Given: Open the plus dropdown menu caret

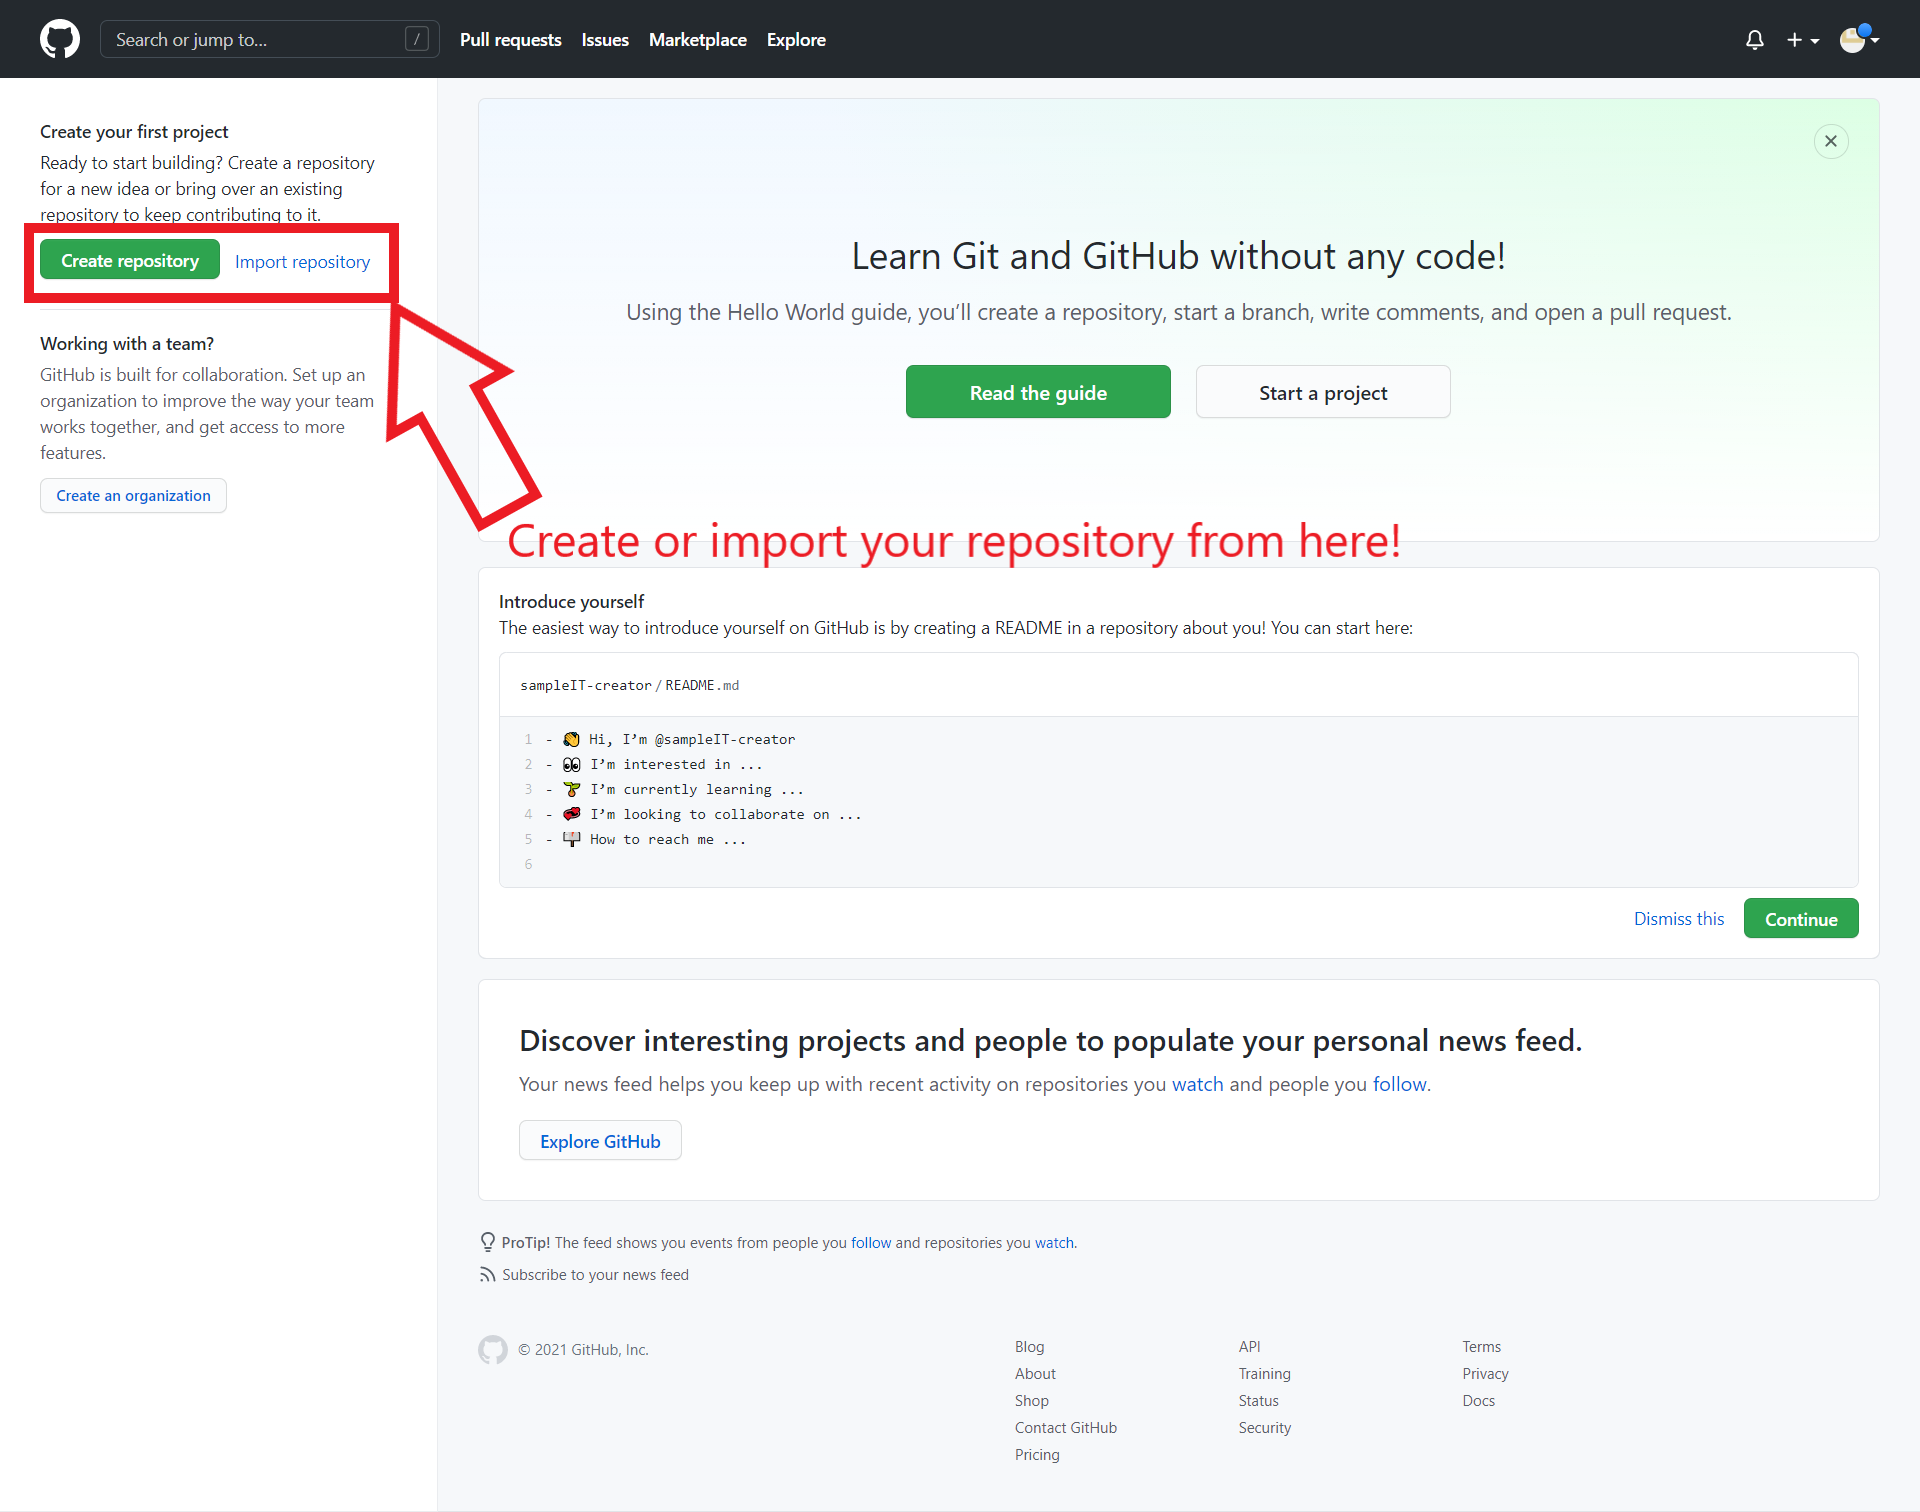Looking at the screenshot, I should [x=1815, y=42].
